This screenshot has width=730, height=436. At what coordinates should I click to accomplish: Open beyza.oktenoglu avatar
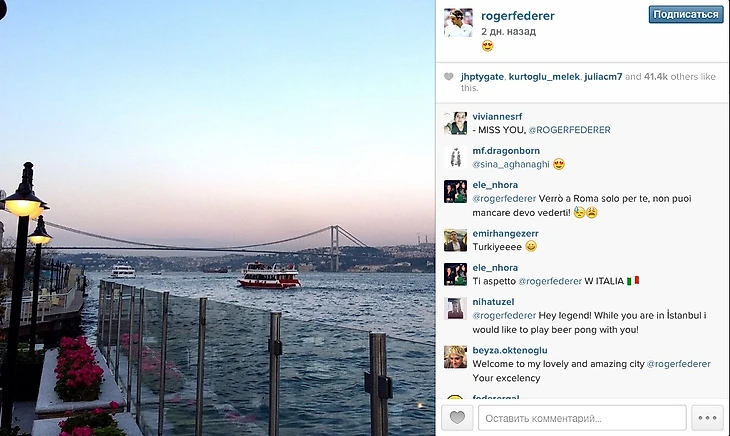coord(455,357)
